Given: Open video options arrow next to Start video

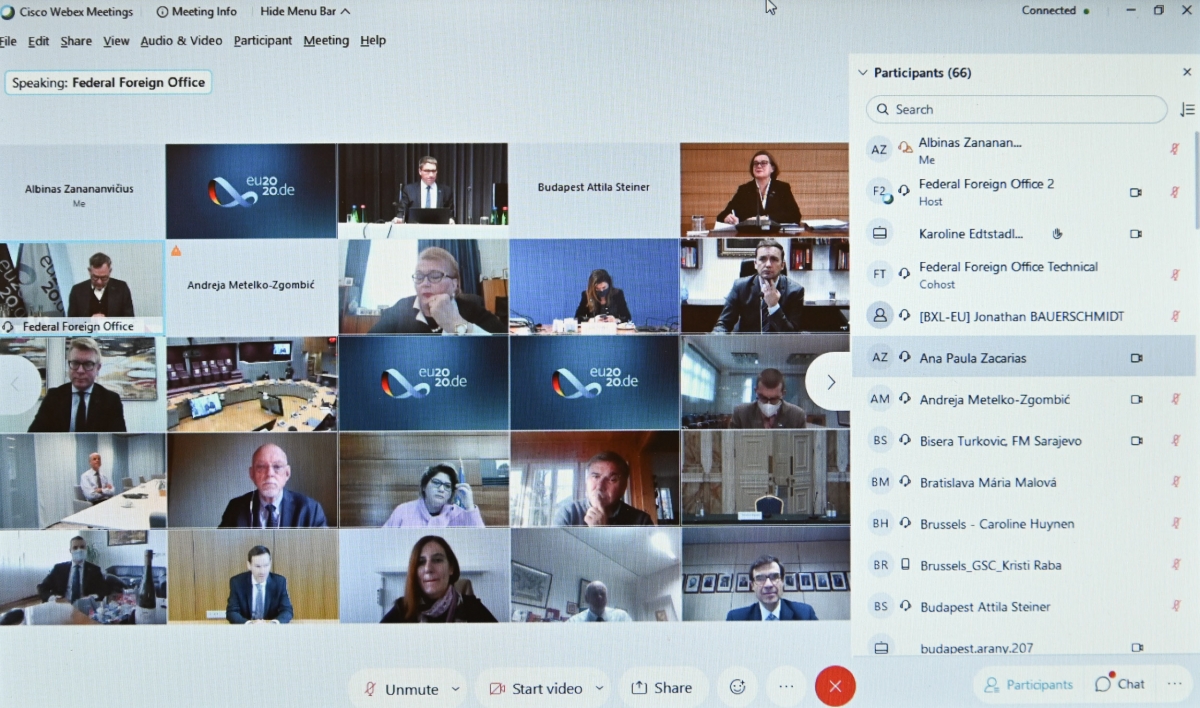Looking at the screenshot, I should [x=599, y=688].
